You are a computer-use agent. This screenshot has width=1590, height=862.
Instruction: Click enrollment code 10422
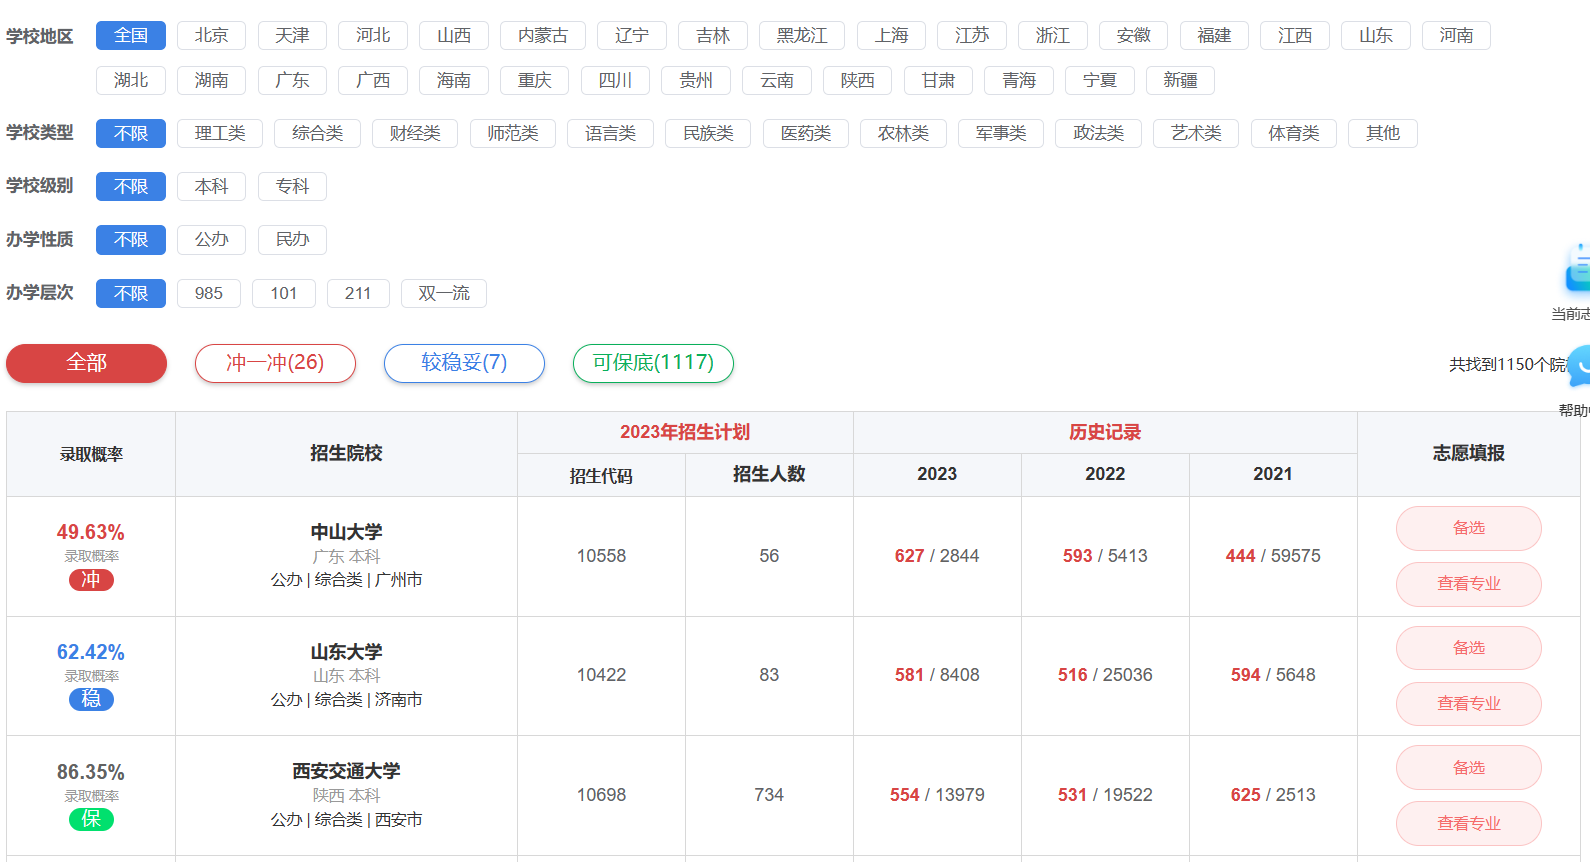click(x=601, y=675)
